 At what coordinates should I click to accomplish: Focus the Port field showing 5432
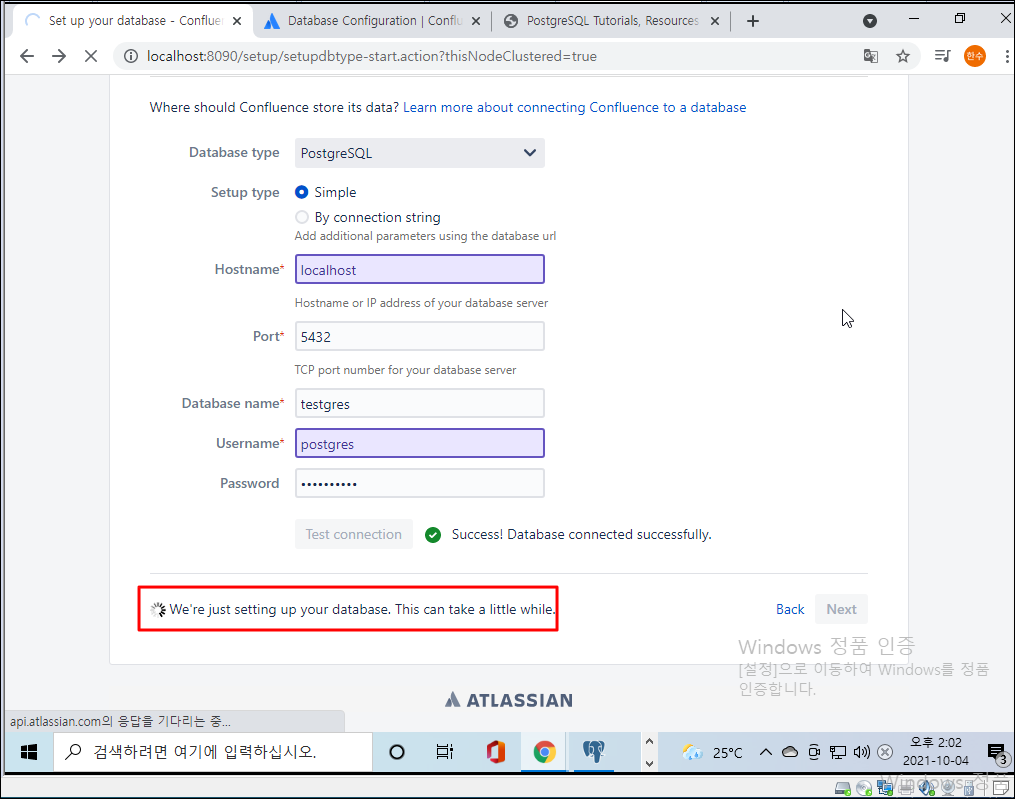(419, 337)
